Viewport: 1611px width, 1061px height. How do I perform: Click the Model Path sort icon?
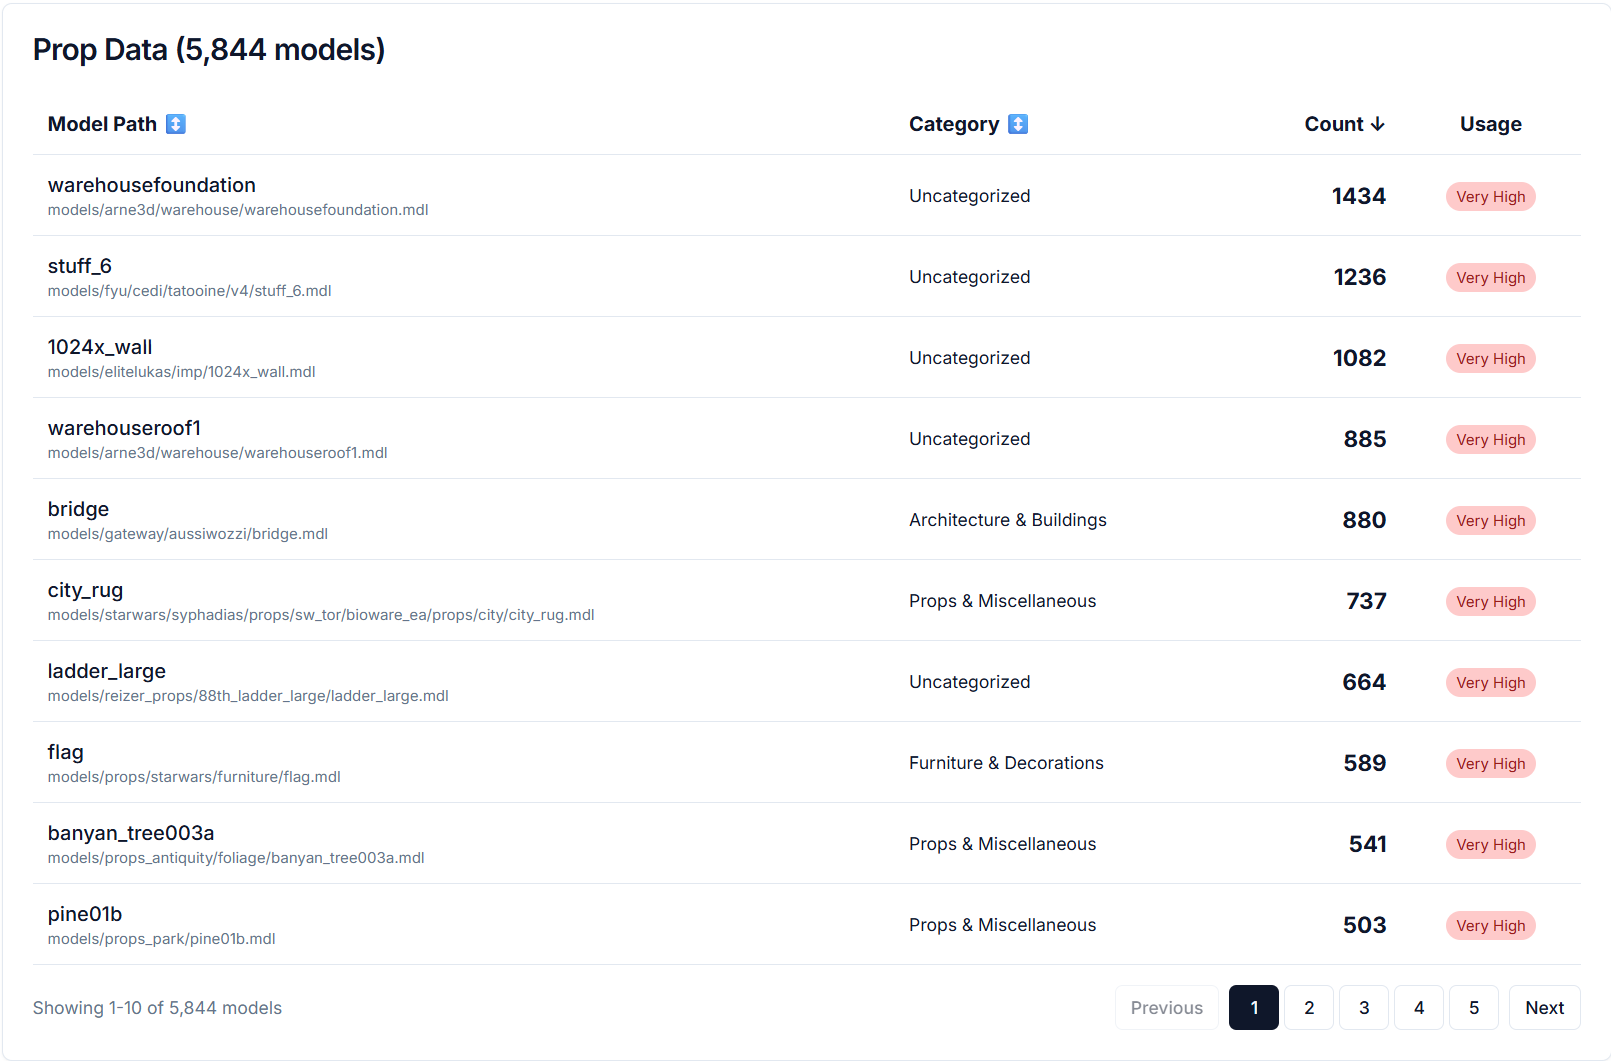[176, 124]
